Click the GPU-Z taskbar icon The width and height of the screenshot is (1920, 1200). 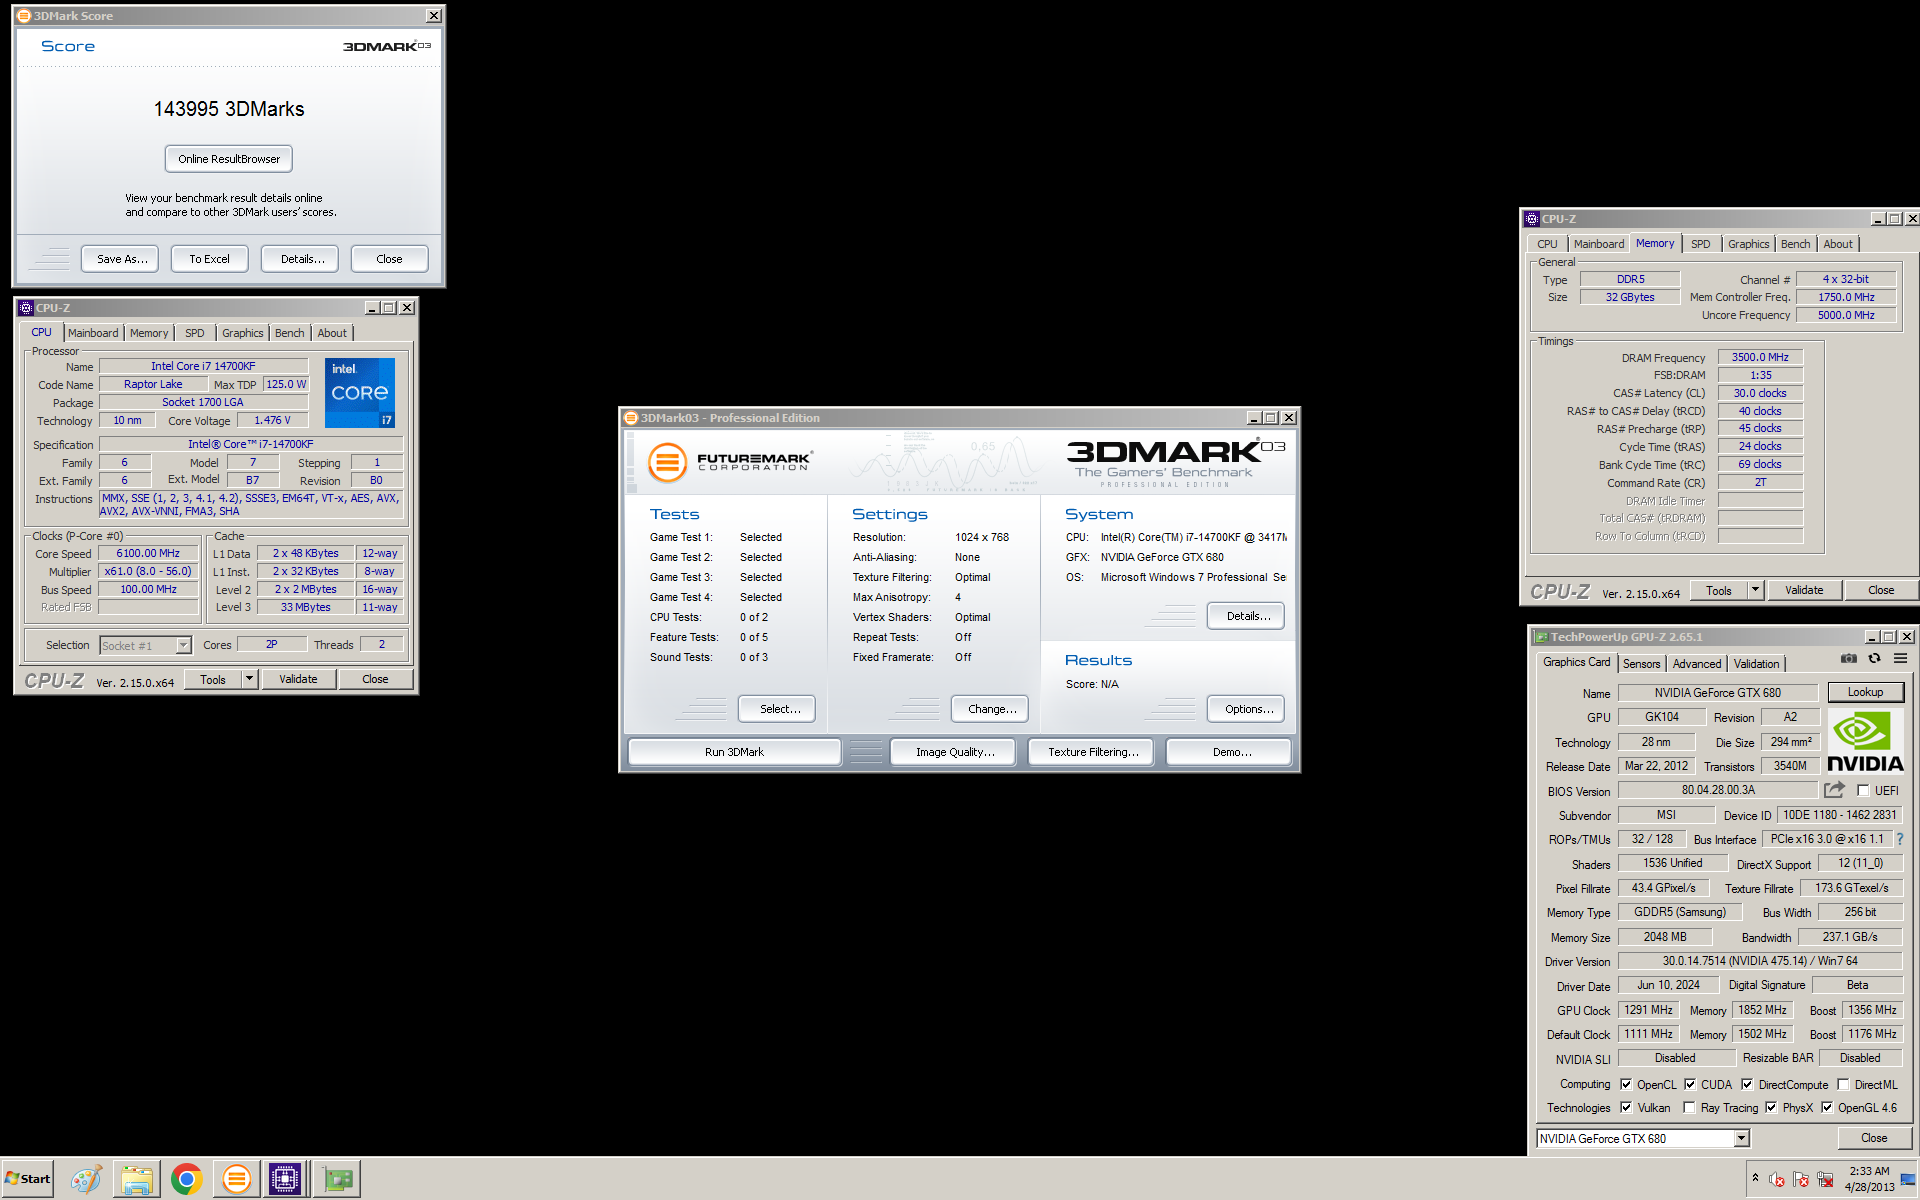[x=338, y=1179]
